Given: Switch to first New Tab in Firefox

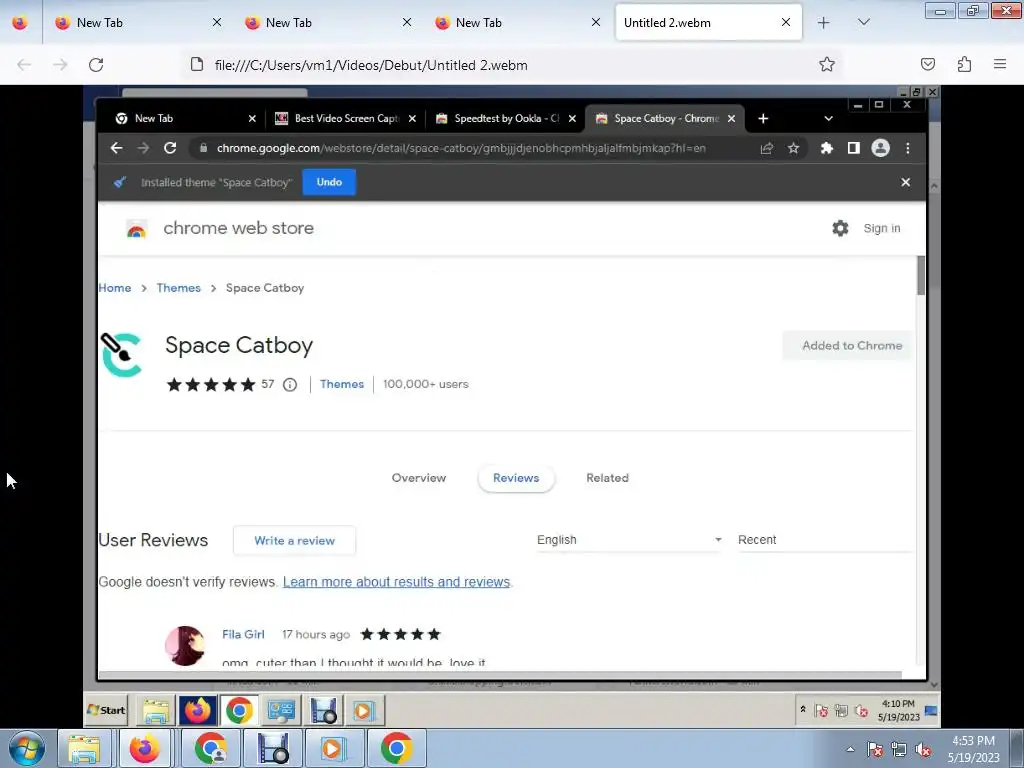Looking at the screenshot, I should (x=137, y=23).
